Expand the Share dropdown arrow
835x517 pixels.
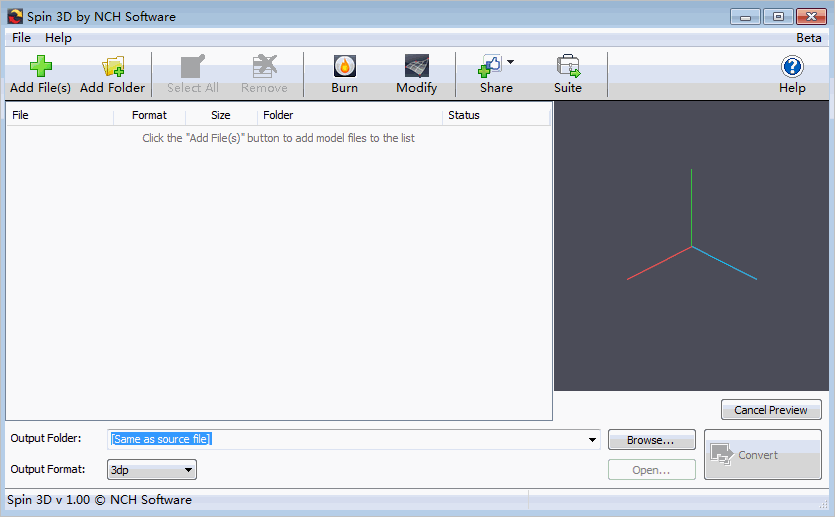tap(510, 62)
